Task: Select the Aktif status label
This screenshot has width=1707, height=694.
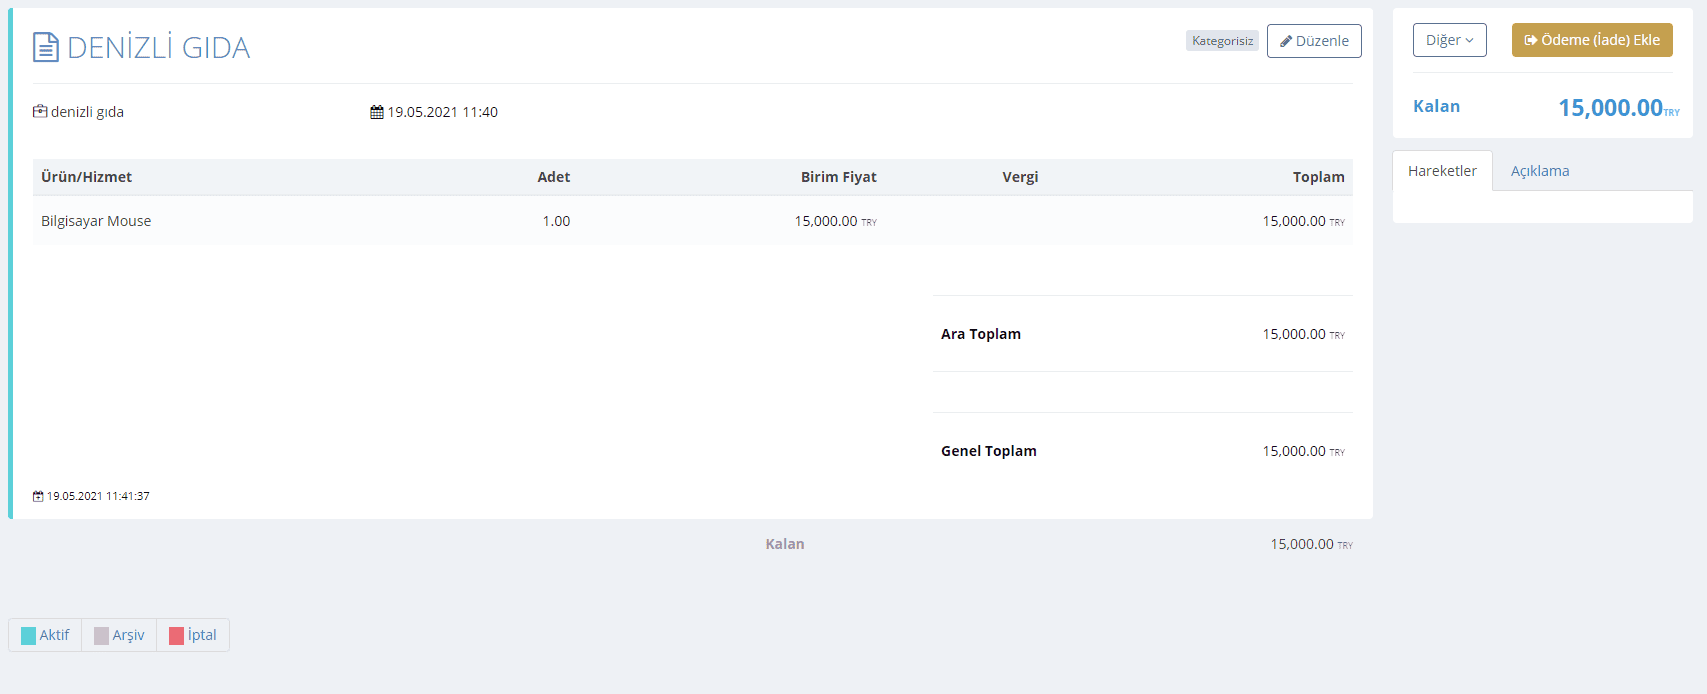Action: (54, 635)
